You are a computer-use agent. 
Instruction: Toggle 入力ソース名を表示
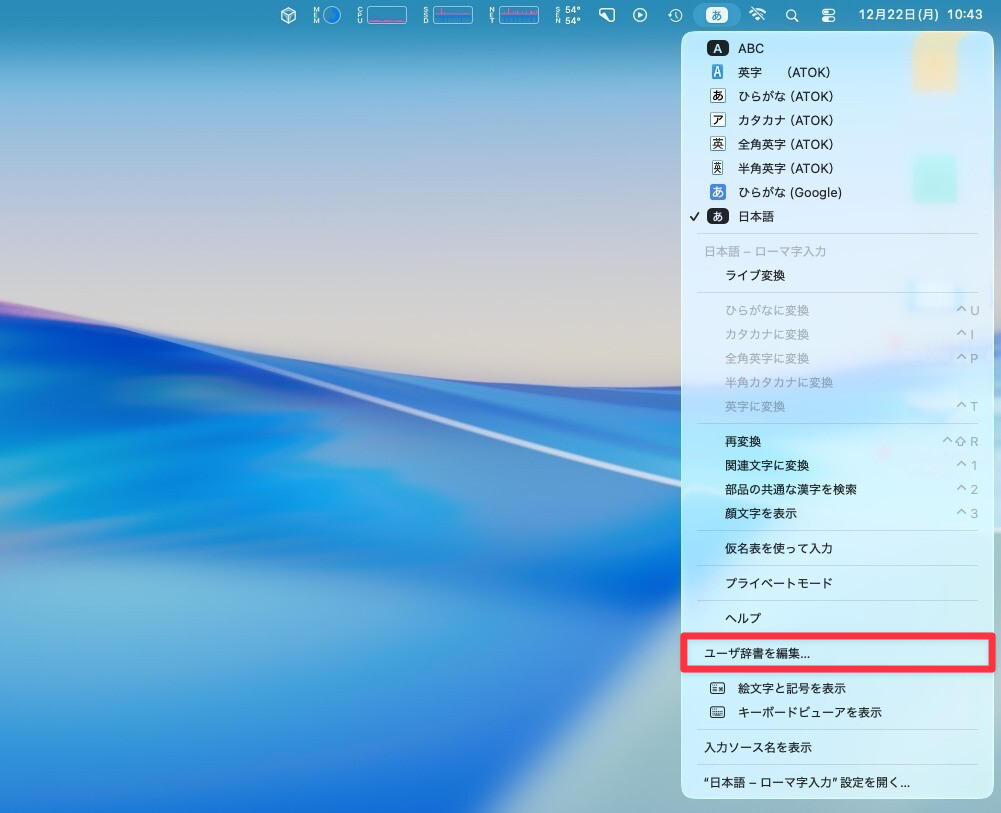(x=838, y=748)
